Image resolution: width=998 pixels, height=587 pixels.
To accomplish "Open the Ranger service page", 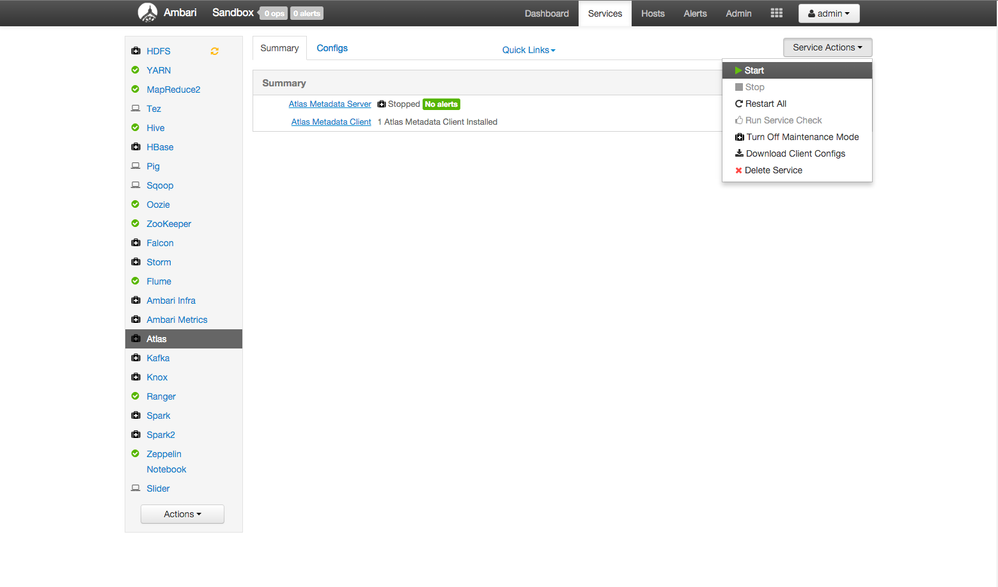I will (x=161, y=396).
